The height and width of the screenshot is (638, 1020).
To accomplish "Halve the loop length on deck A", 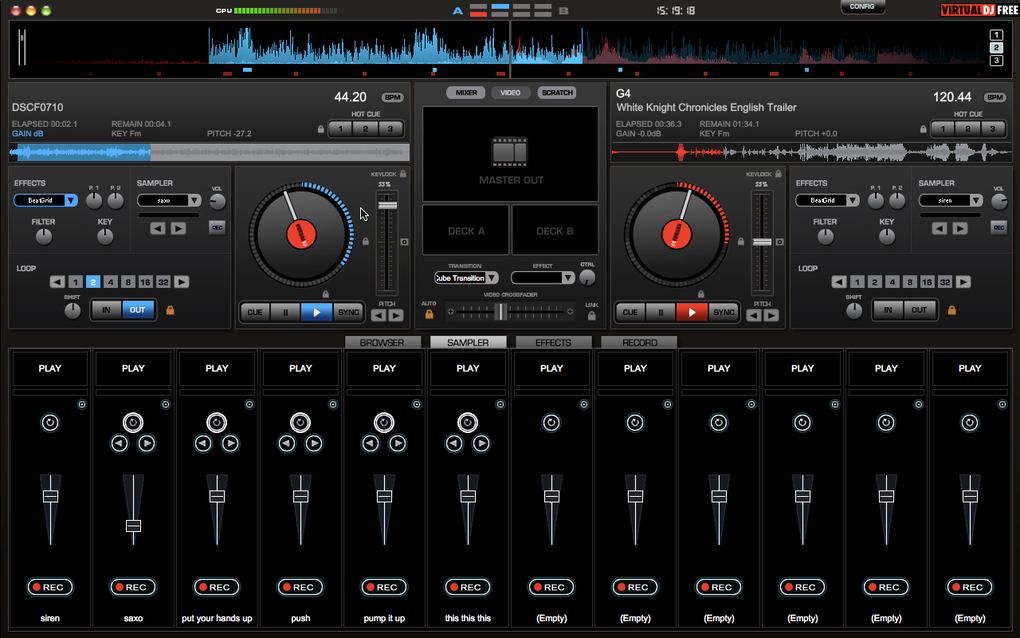I will click(x=57, y=282).
